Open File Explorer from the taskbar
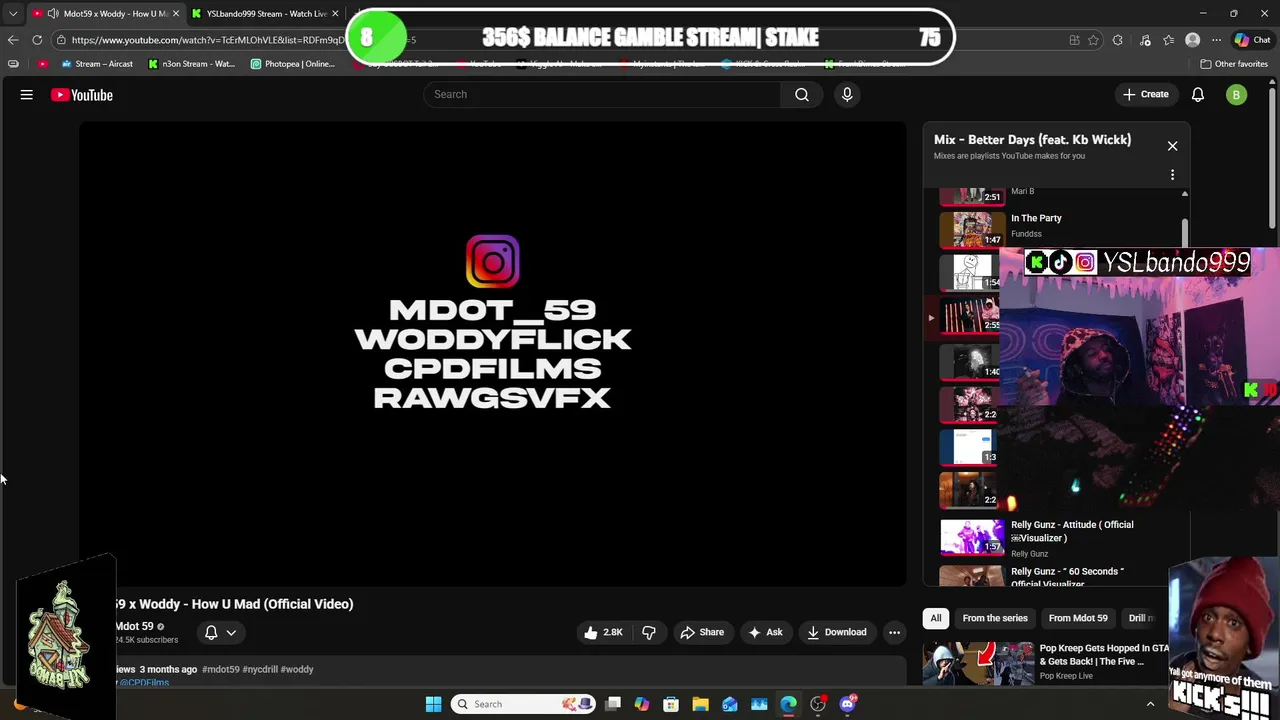This screenshot has height=720, width=1280. pos(700,704)
